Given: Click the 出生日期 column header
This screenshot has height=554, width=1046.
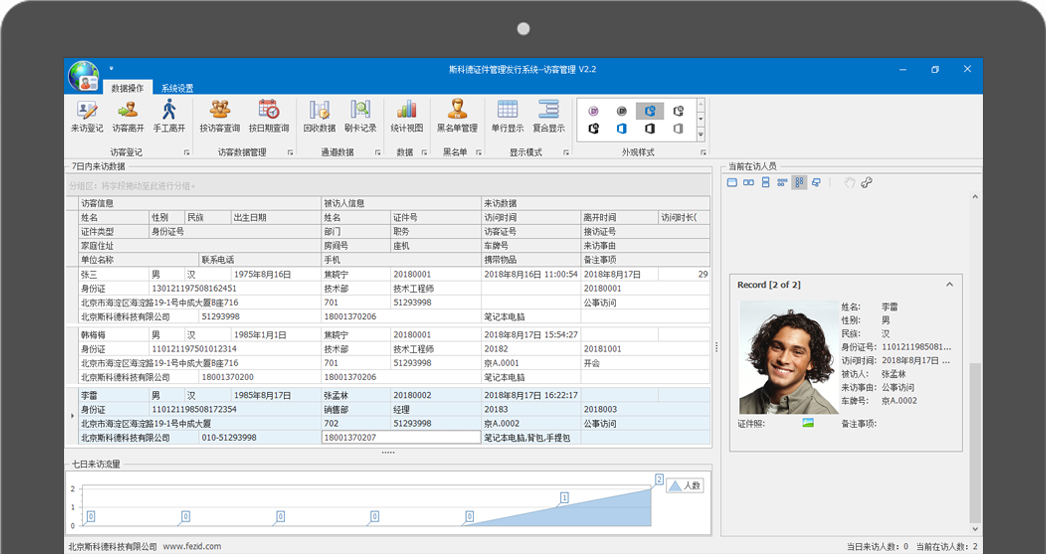Looking at the screenshot, I should tap(276, 218).
